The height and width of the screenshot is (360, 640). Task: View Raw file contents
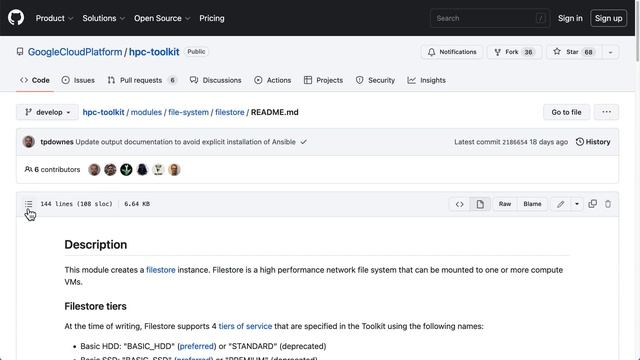[x=505, y=204]
